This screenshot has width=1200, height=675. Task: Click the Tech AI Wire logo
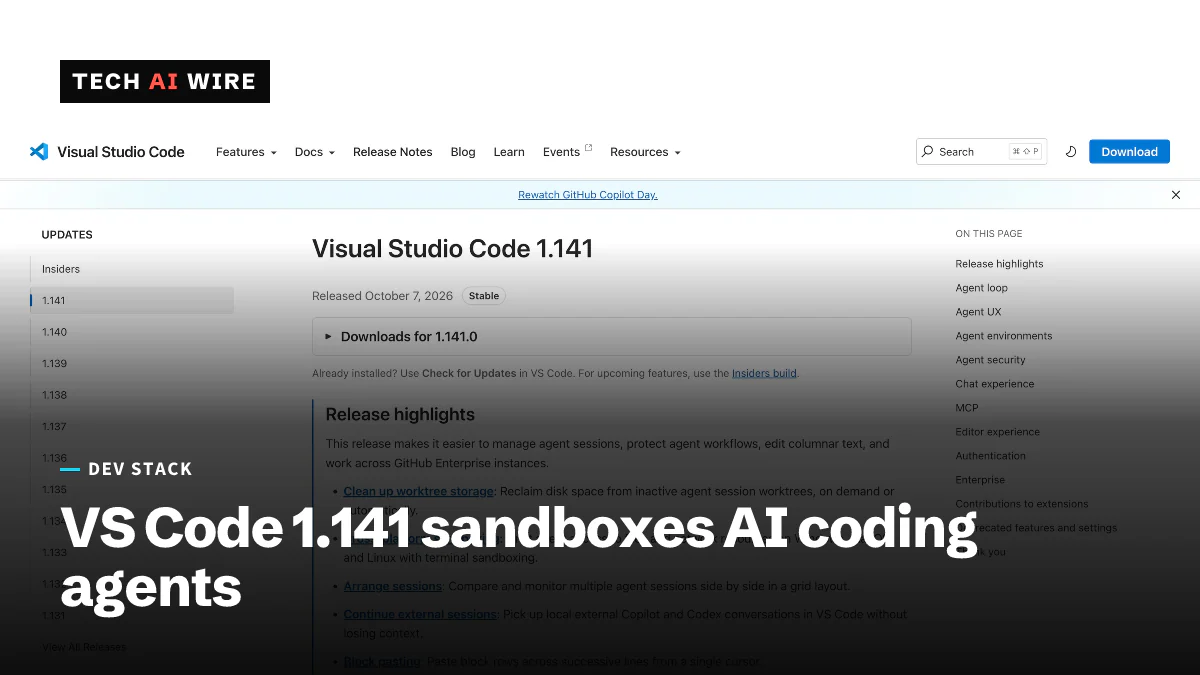pyautogui.click(x=165, y=82)
